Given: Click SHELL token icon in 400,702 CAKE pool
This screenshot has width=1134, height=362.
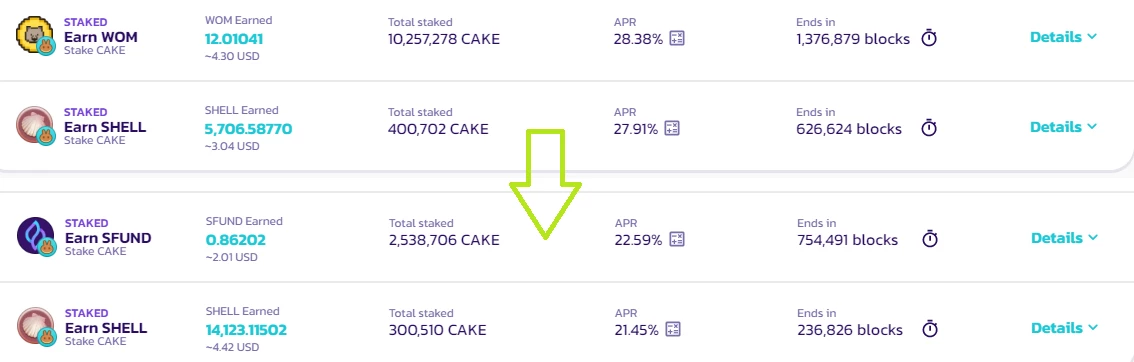Looking at the screenshot, I should click(35, 126).
